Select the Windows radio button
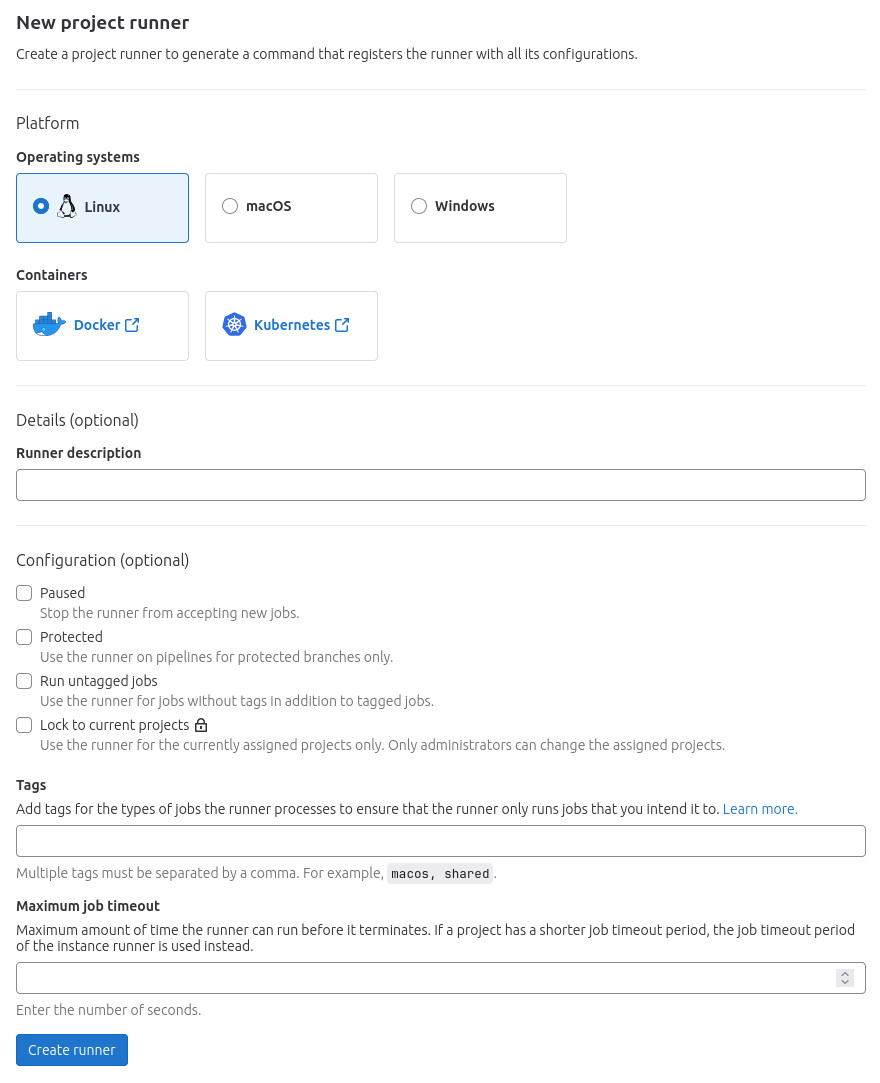Viewport: 880px width, 1083px height. point(419,205)
